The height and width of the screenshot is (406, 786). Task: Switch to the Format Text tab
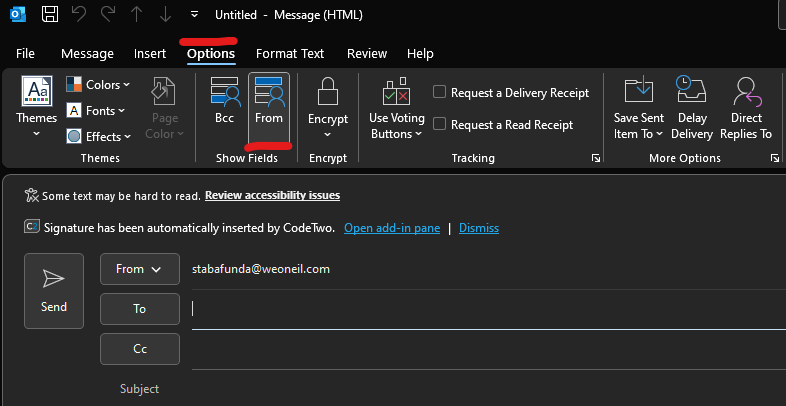(x=290, y=54)
